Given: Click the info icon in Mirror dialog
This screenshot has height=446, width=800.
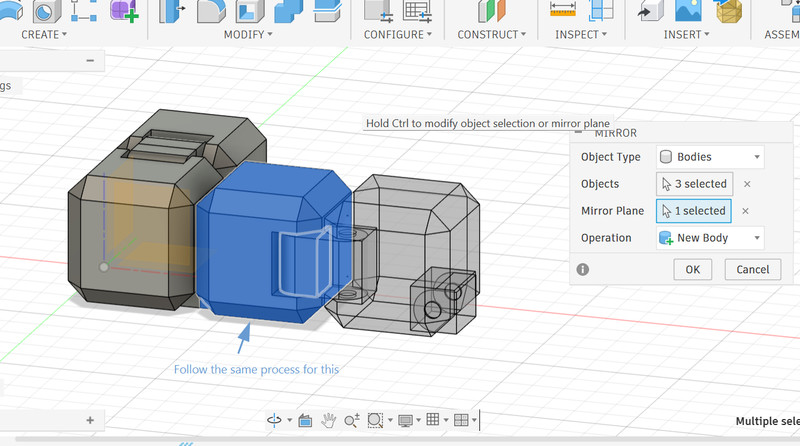Looking at the screenshot, I should click(583, 269).
